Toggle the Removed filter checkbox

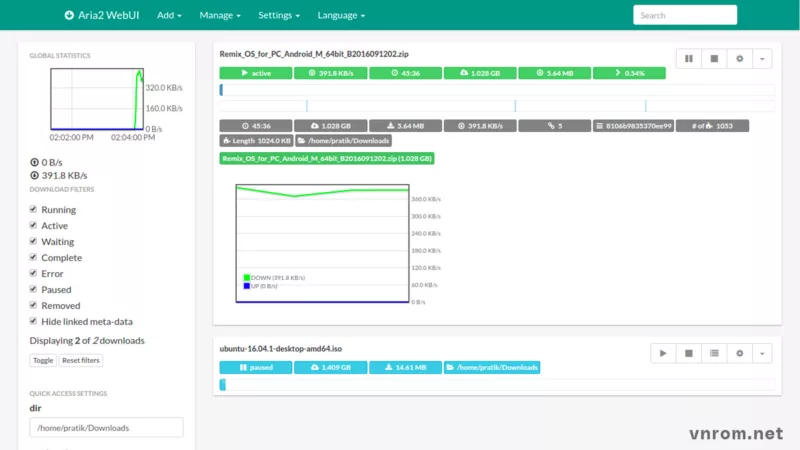click(x=33, y=305)
